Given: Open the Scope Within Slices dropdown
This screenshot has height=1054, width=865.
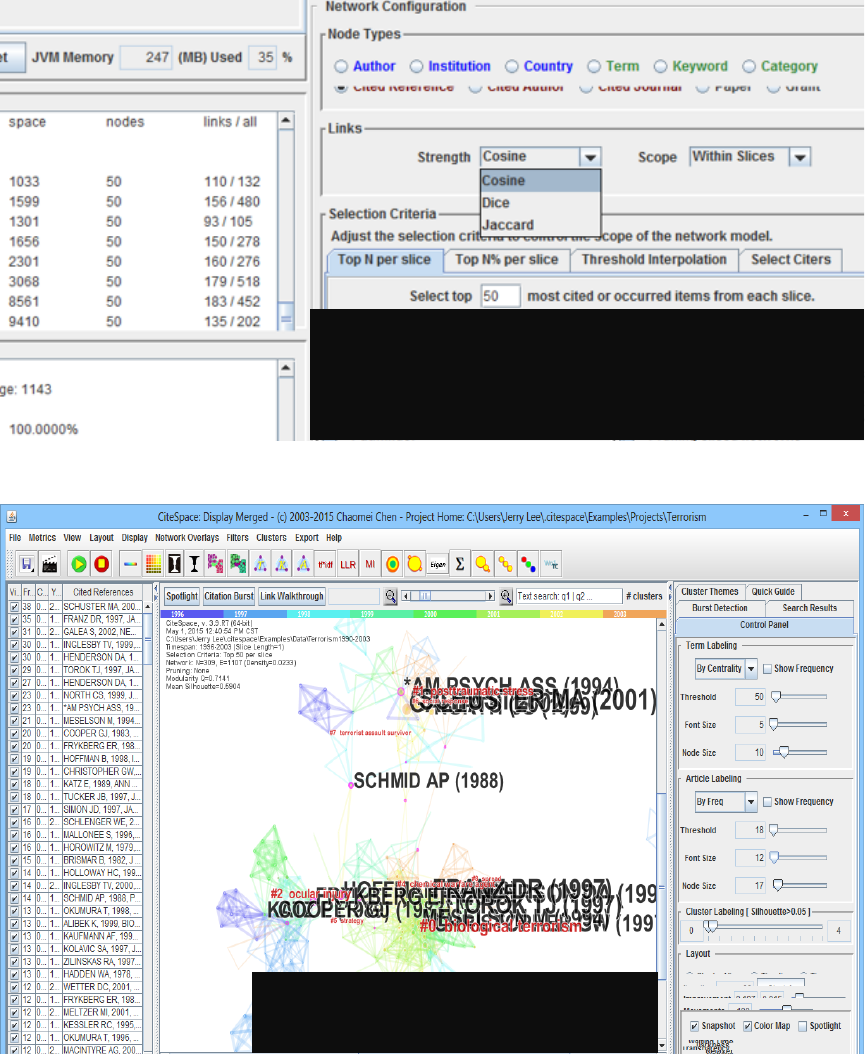Looking at the screenshot, I should [x=800, y=157].
